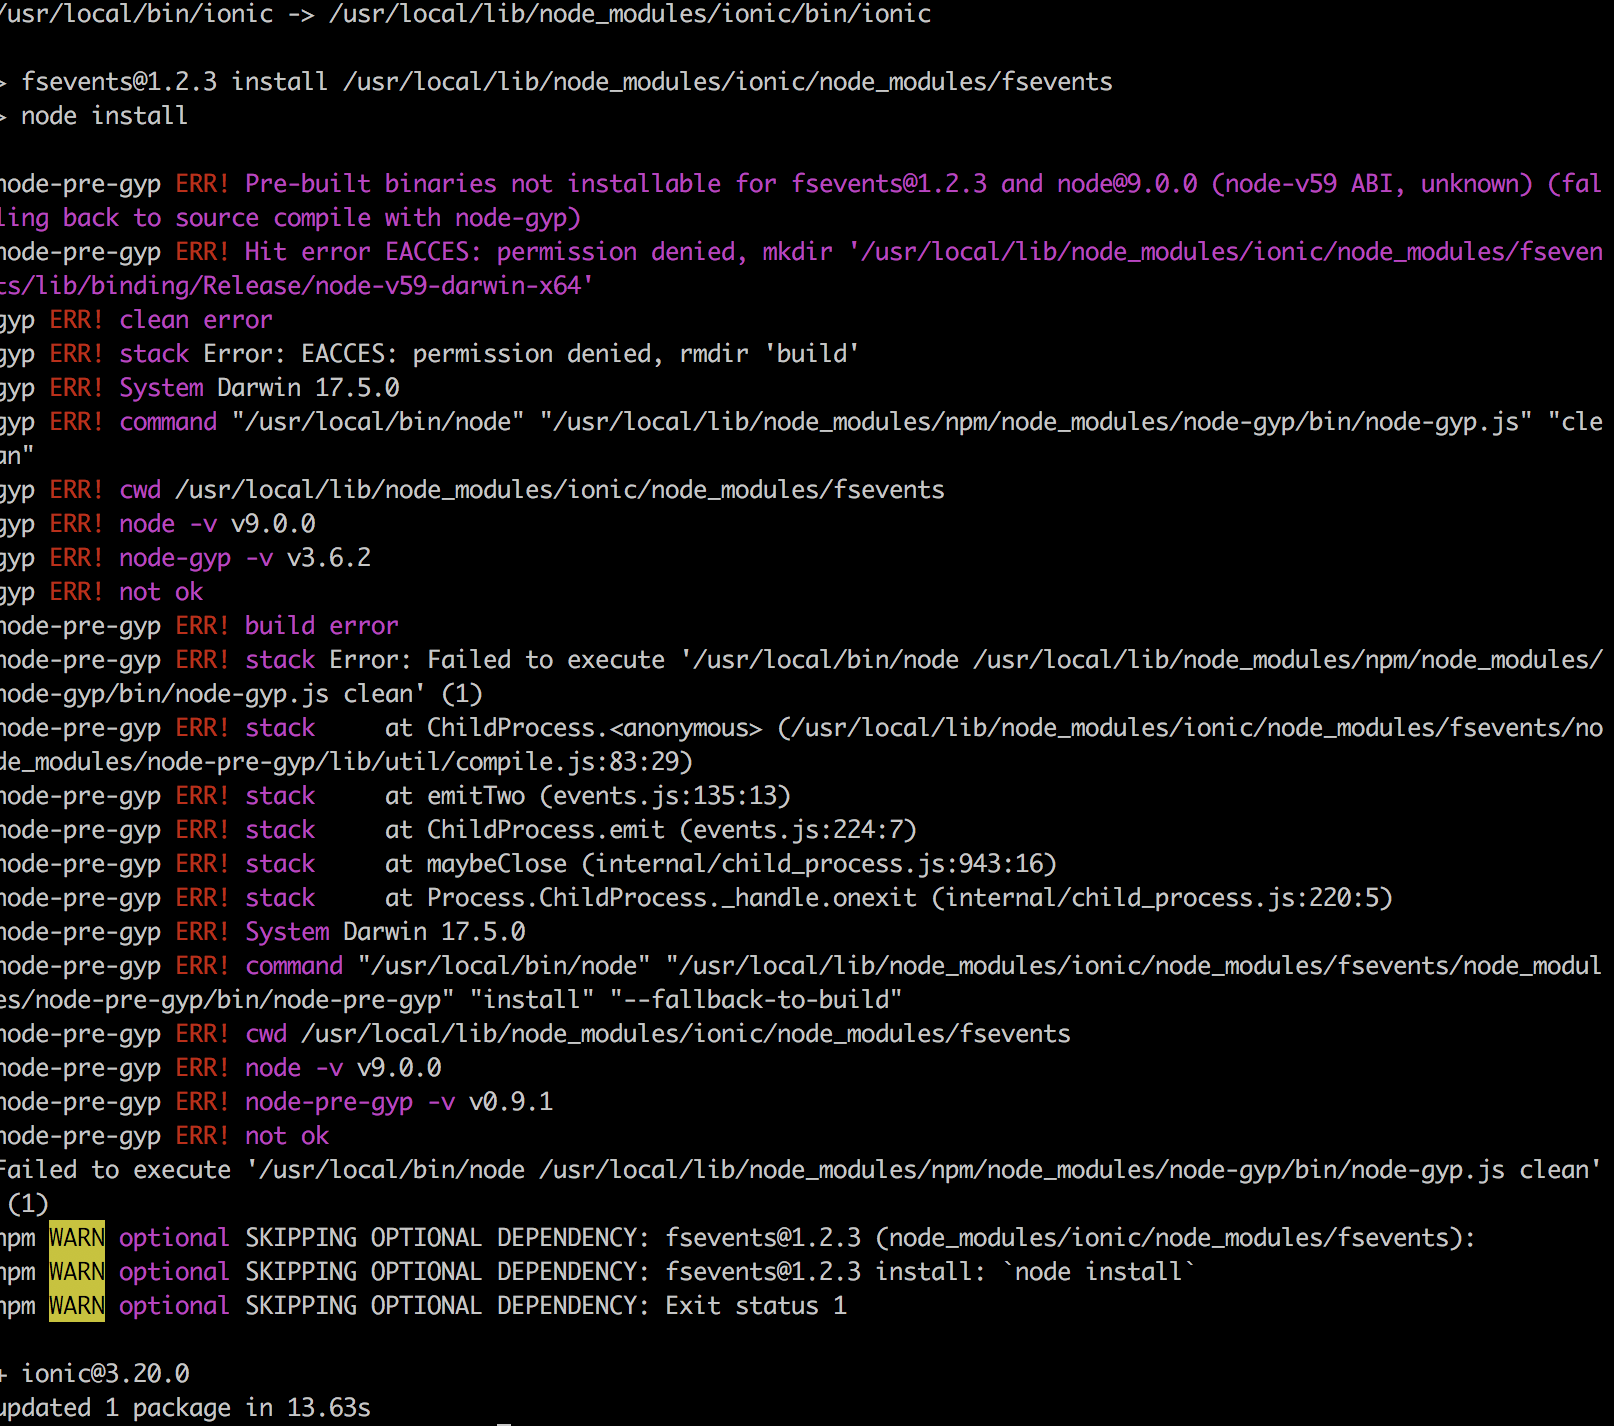
Task: Click the 'v3.6.2' node-gyp version text
Action: click(x=329, y=558)
